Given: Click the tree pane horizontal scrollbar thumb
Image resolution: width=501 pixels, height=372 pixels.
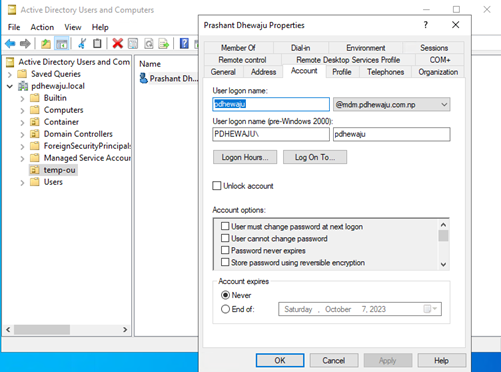Looking at the screenshot, I should [x=42, y=330].
